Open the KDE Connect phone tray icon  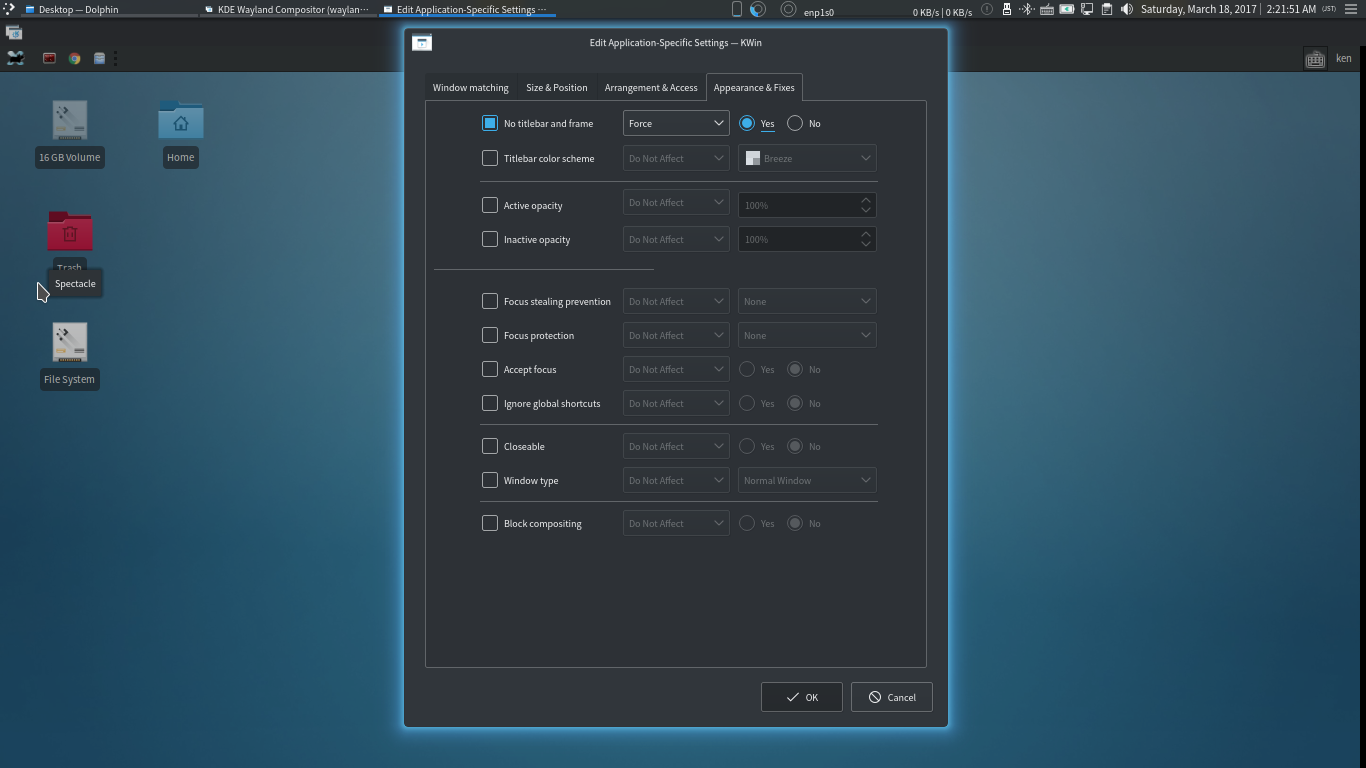coord(737,9)
